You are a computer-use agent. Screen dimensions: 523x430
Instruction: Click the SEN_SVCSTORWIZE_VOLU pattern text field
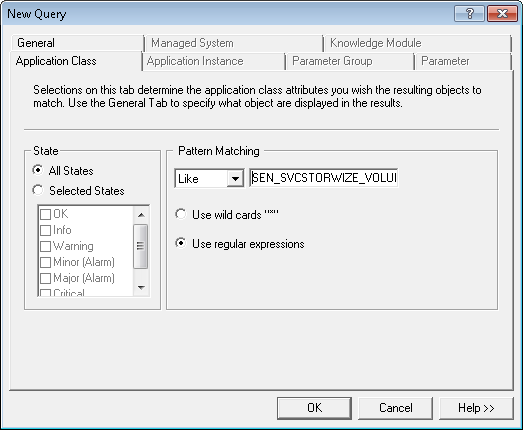[324, 178]
